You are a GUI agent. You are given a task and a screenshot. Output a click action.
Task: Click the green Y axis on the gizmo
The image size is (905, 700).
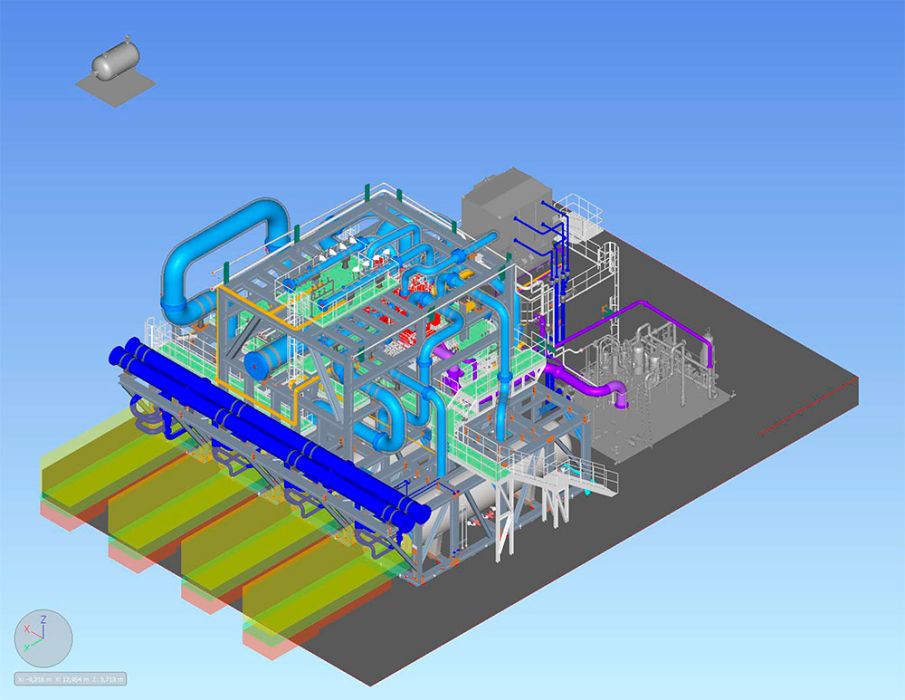[33, 646]
